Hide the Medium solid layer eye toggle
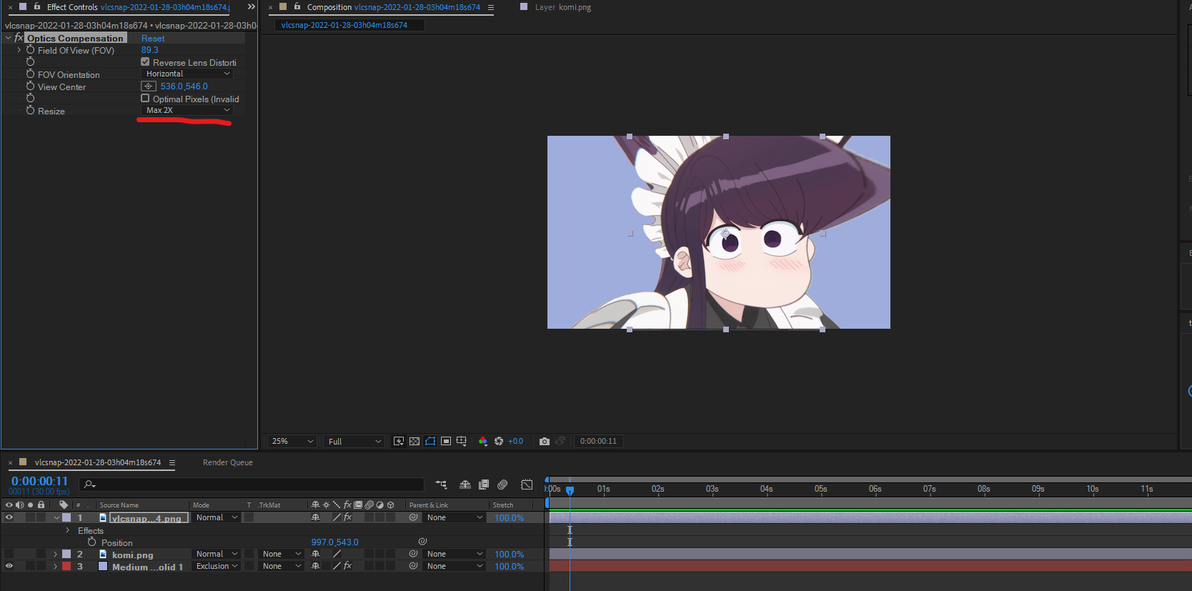This screenshot has width=1192, height=591. [9, 566]
